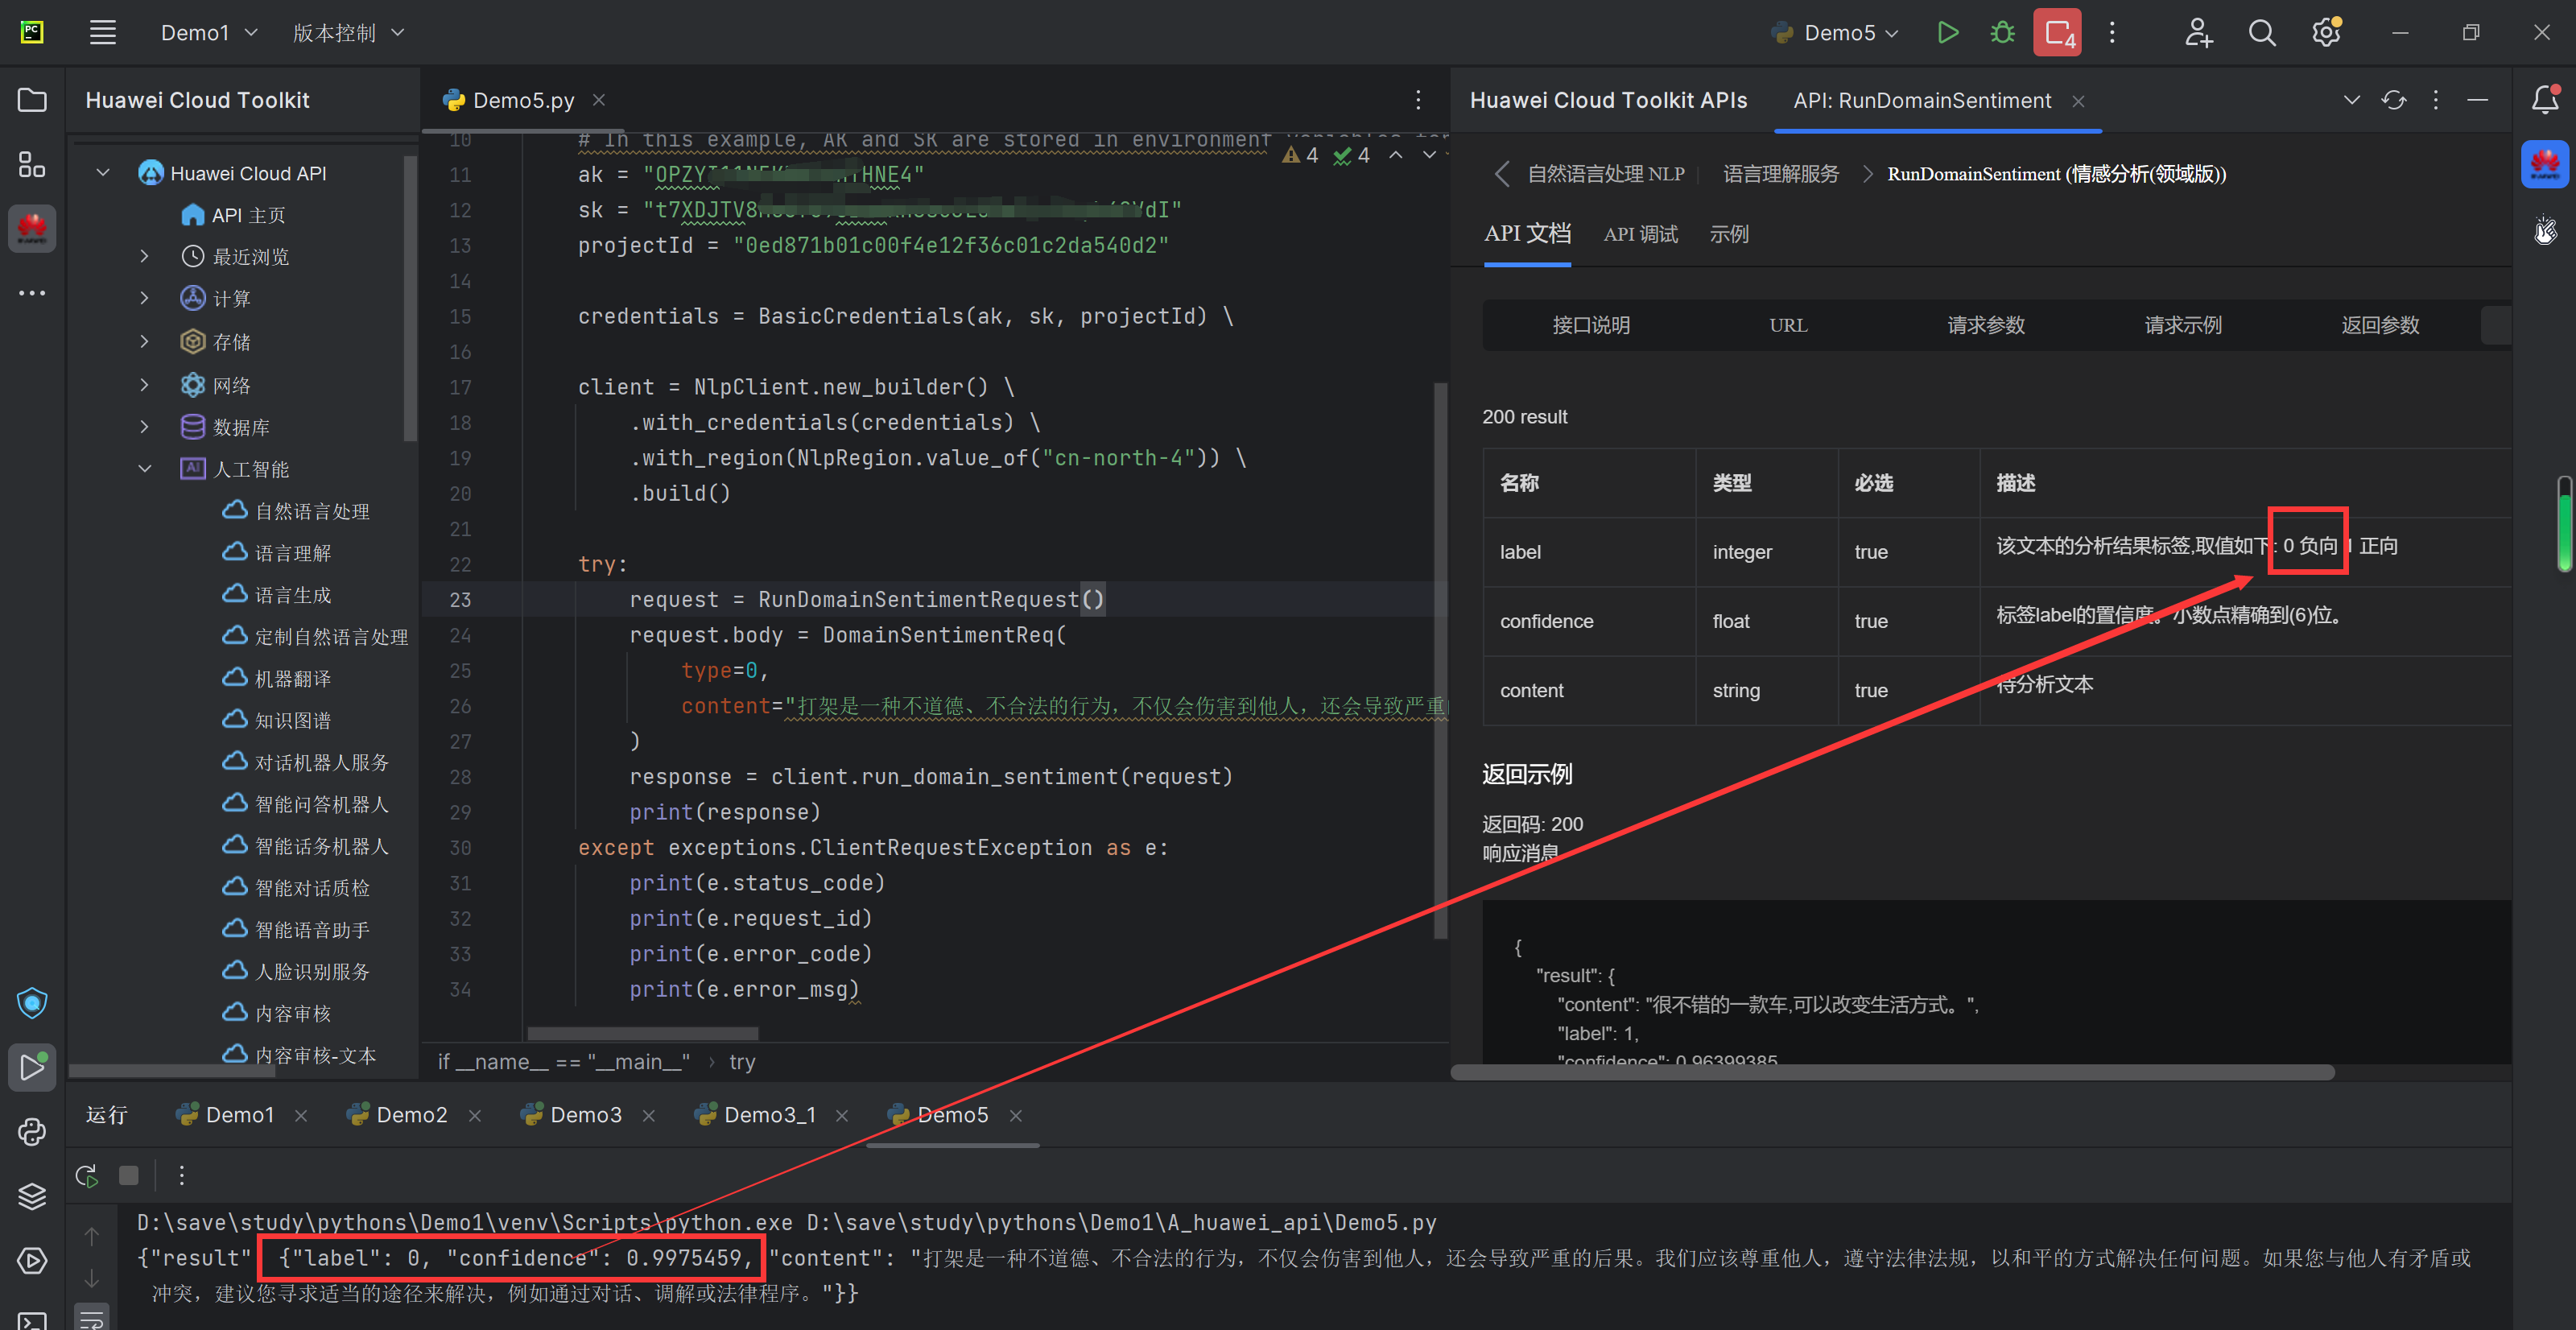Switch to 示例 tab
2576x1330 pixels.
(1729, 234)
